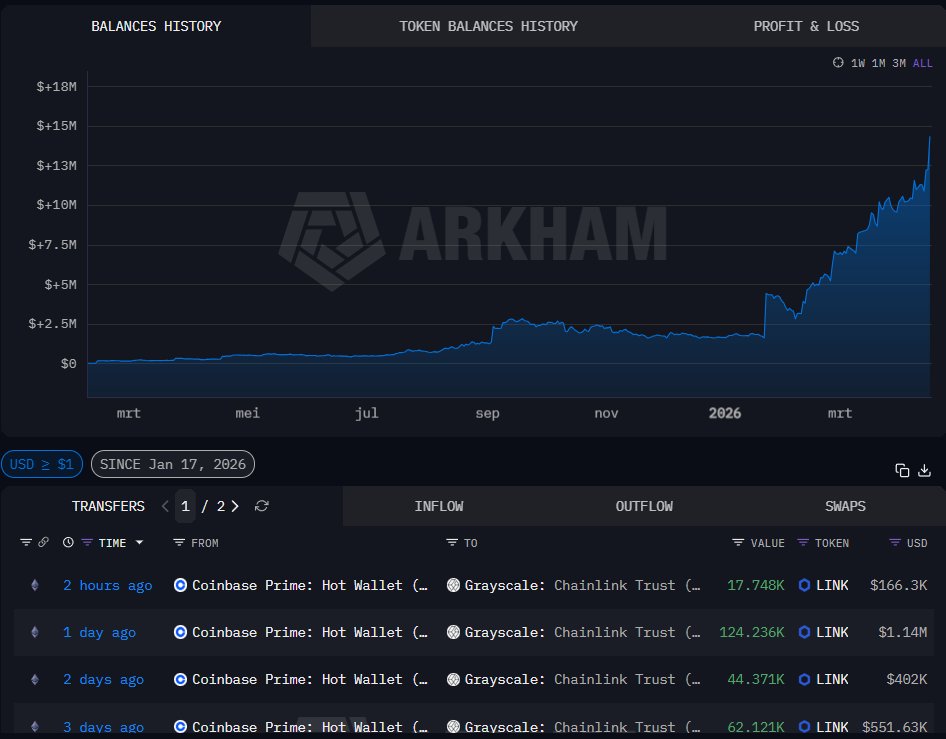Refresh the transfers list
Image resolution: width=946 pixels, height=739 pixels.
(262, 506)
